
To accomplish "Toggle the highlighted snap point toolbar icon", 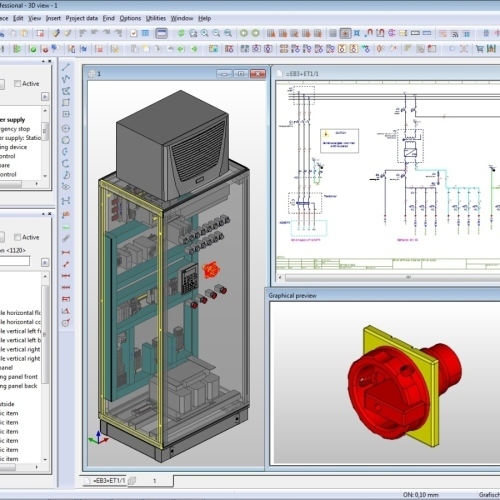I will coord(345,33).
